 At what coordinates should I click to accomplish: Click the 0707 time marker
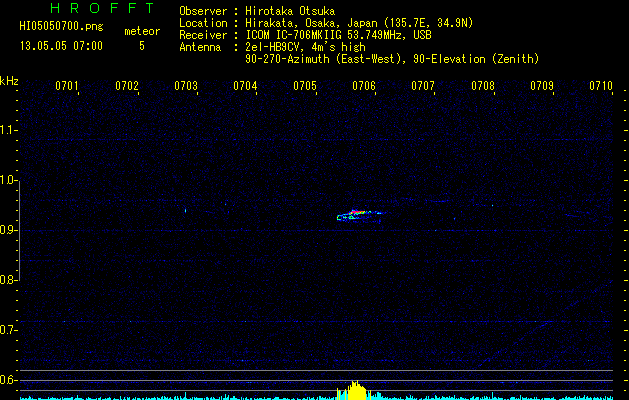(423, 86)
